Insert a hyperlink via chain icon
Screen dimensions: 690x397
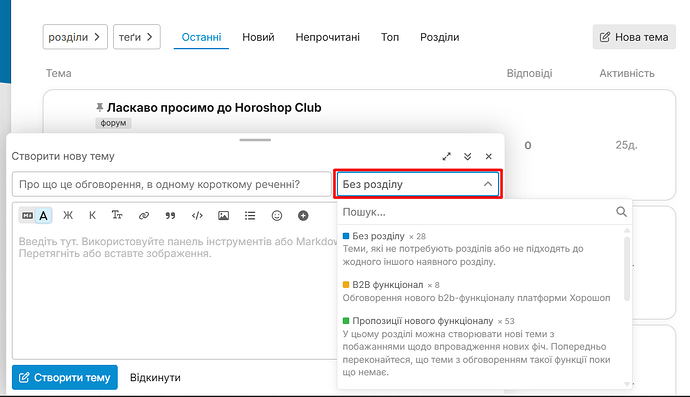coord(144,216)
